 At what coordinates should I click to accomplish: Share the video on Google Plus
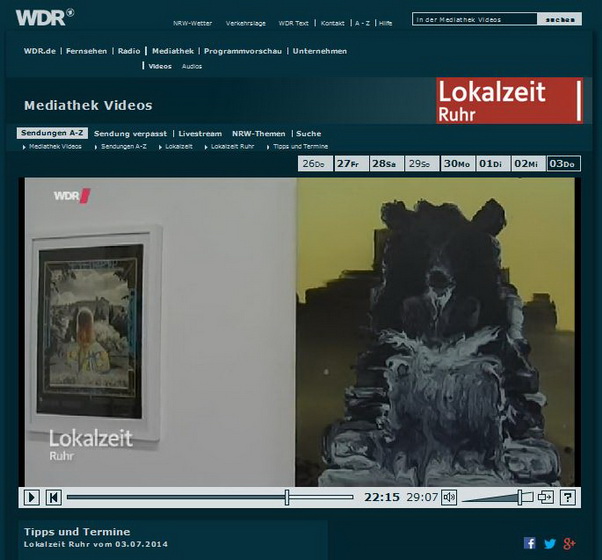(x=570, y=543)
